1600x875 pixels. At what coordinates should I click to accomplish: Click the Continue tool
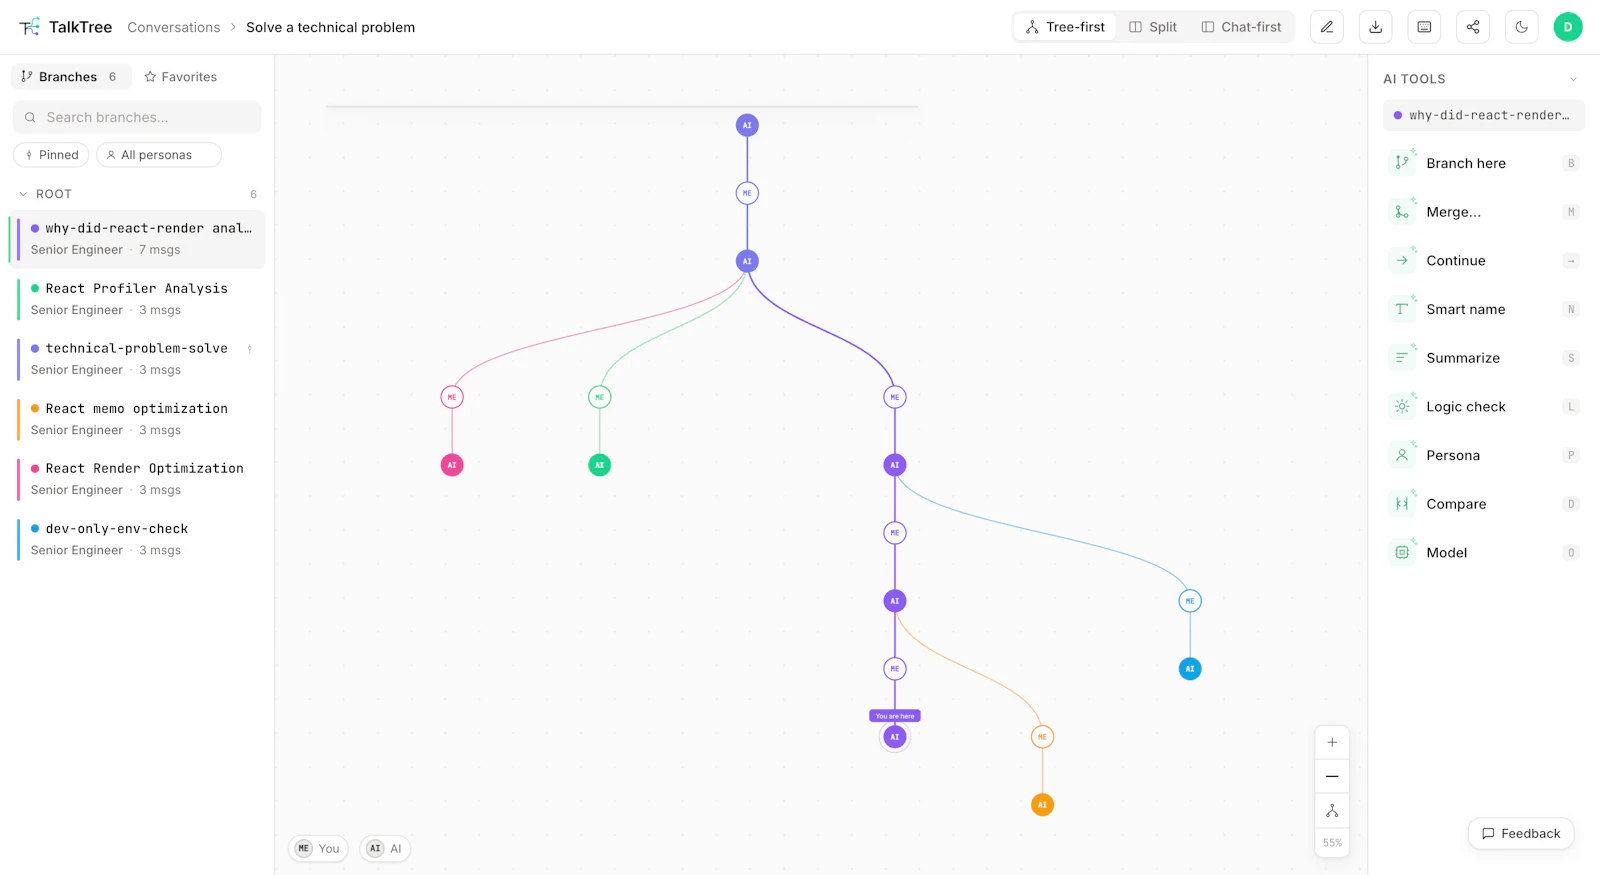(x=1484, y=261)
